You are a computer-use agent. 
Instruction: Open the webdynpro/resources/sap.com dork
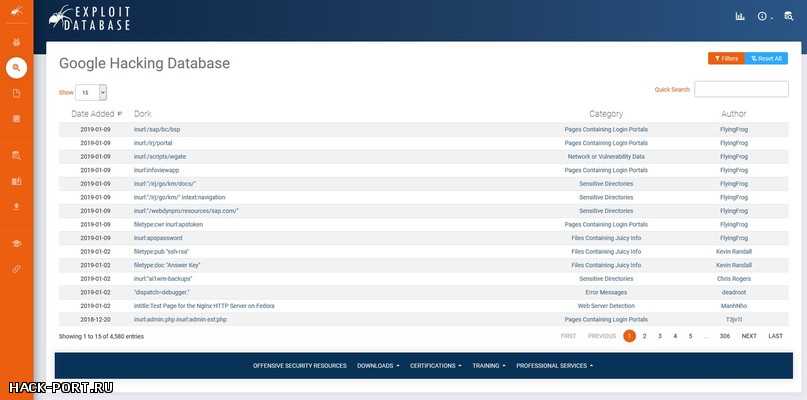[x=186, y=211]
